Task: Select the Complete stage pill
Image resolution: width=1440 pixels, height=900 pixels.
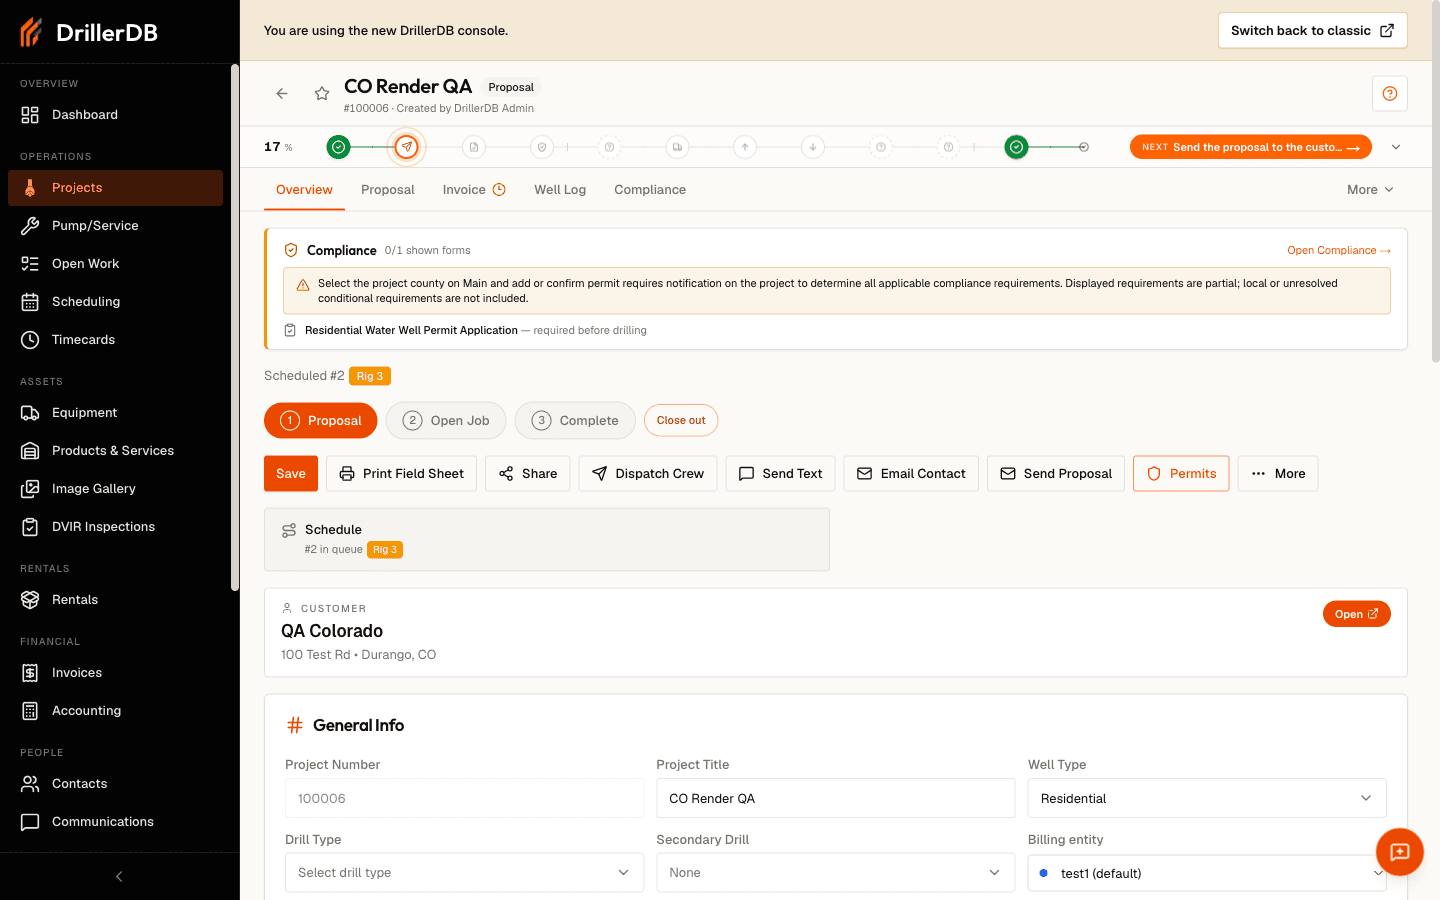Action: click(575, 421)
